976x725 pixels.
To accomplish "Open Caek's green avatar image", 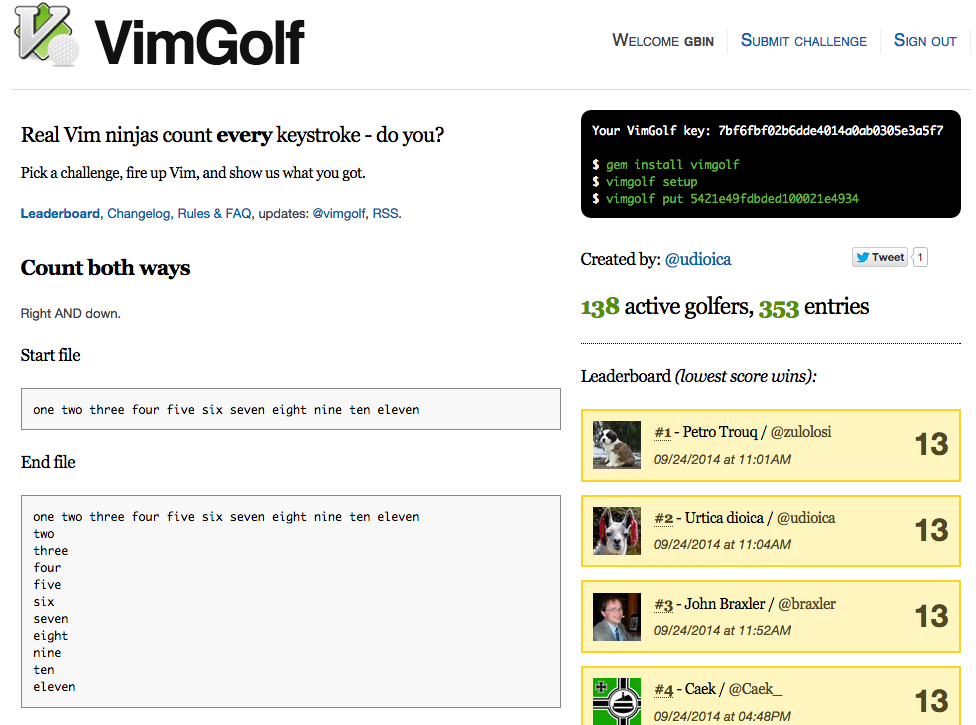I will [x=617, y=700].
